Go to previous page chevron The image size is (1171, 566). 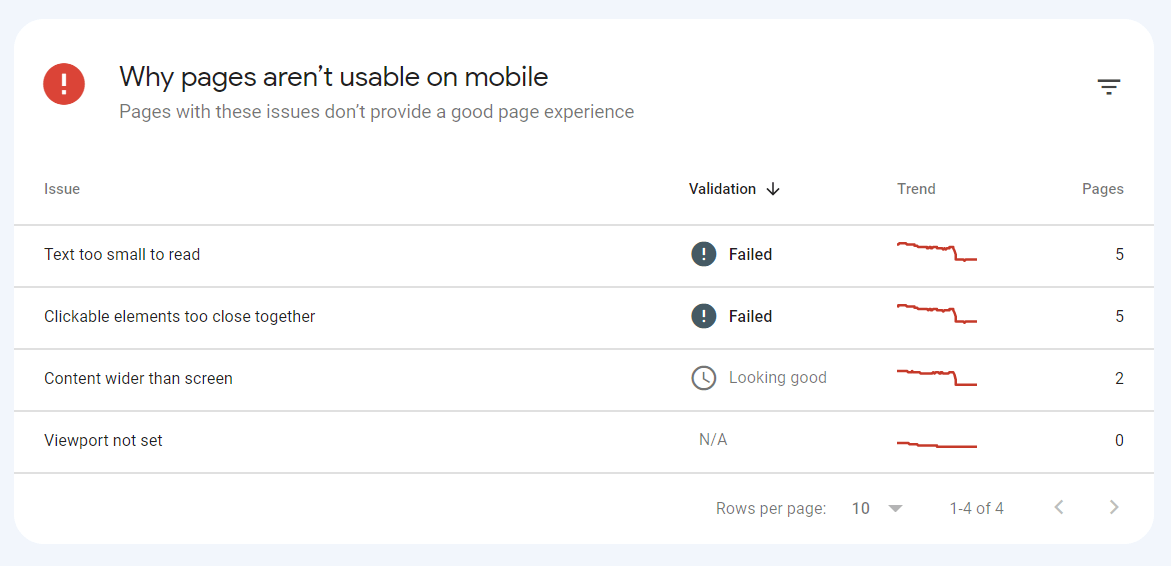point(1059,508)
